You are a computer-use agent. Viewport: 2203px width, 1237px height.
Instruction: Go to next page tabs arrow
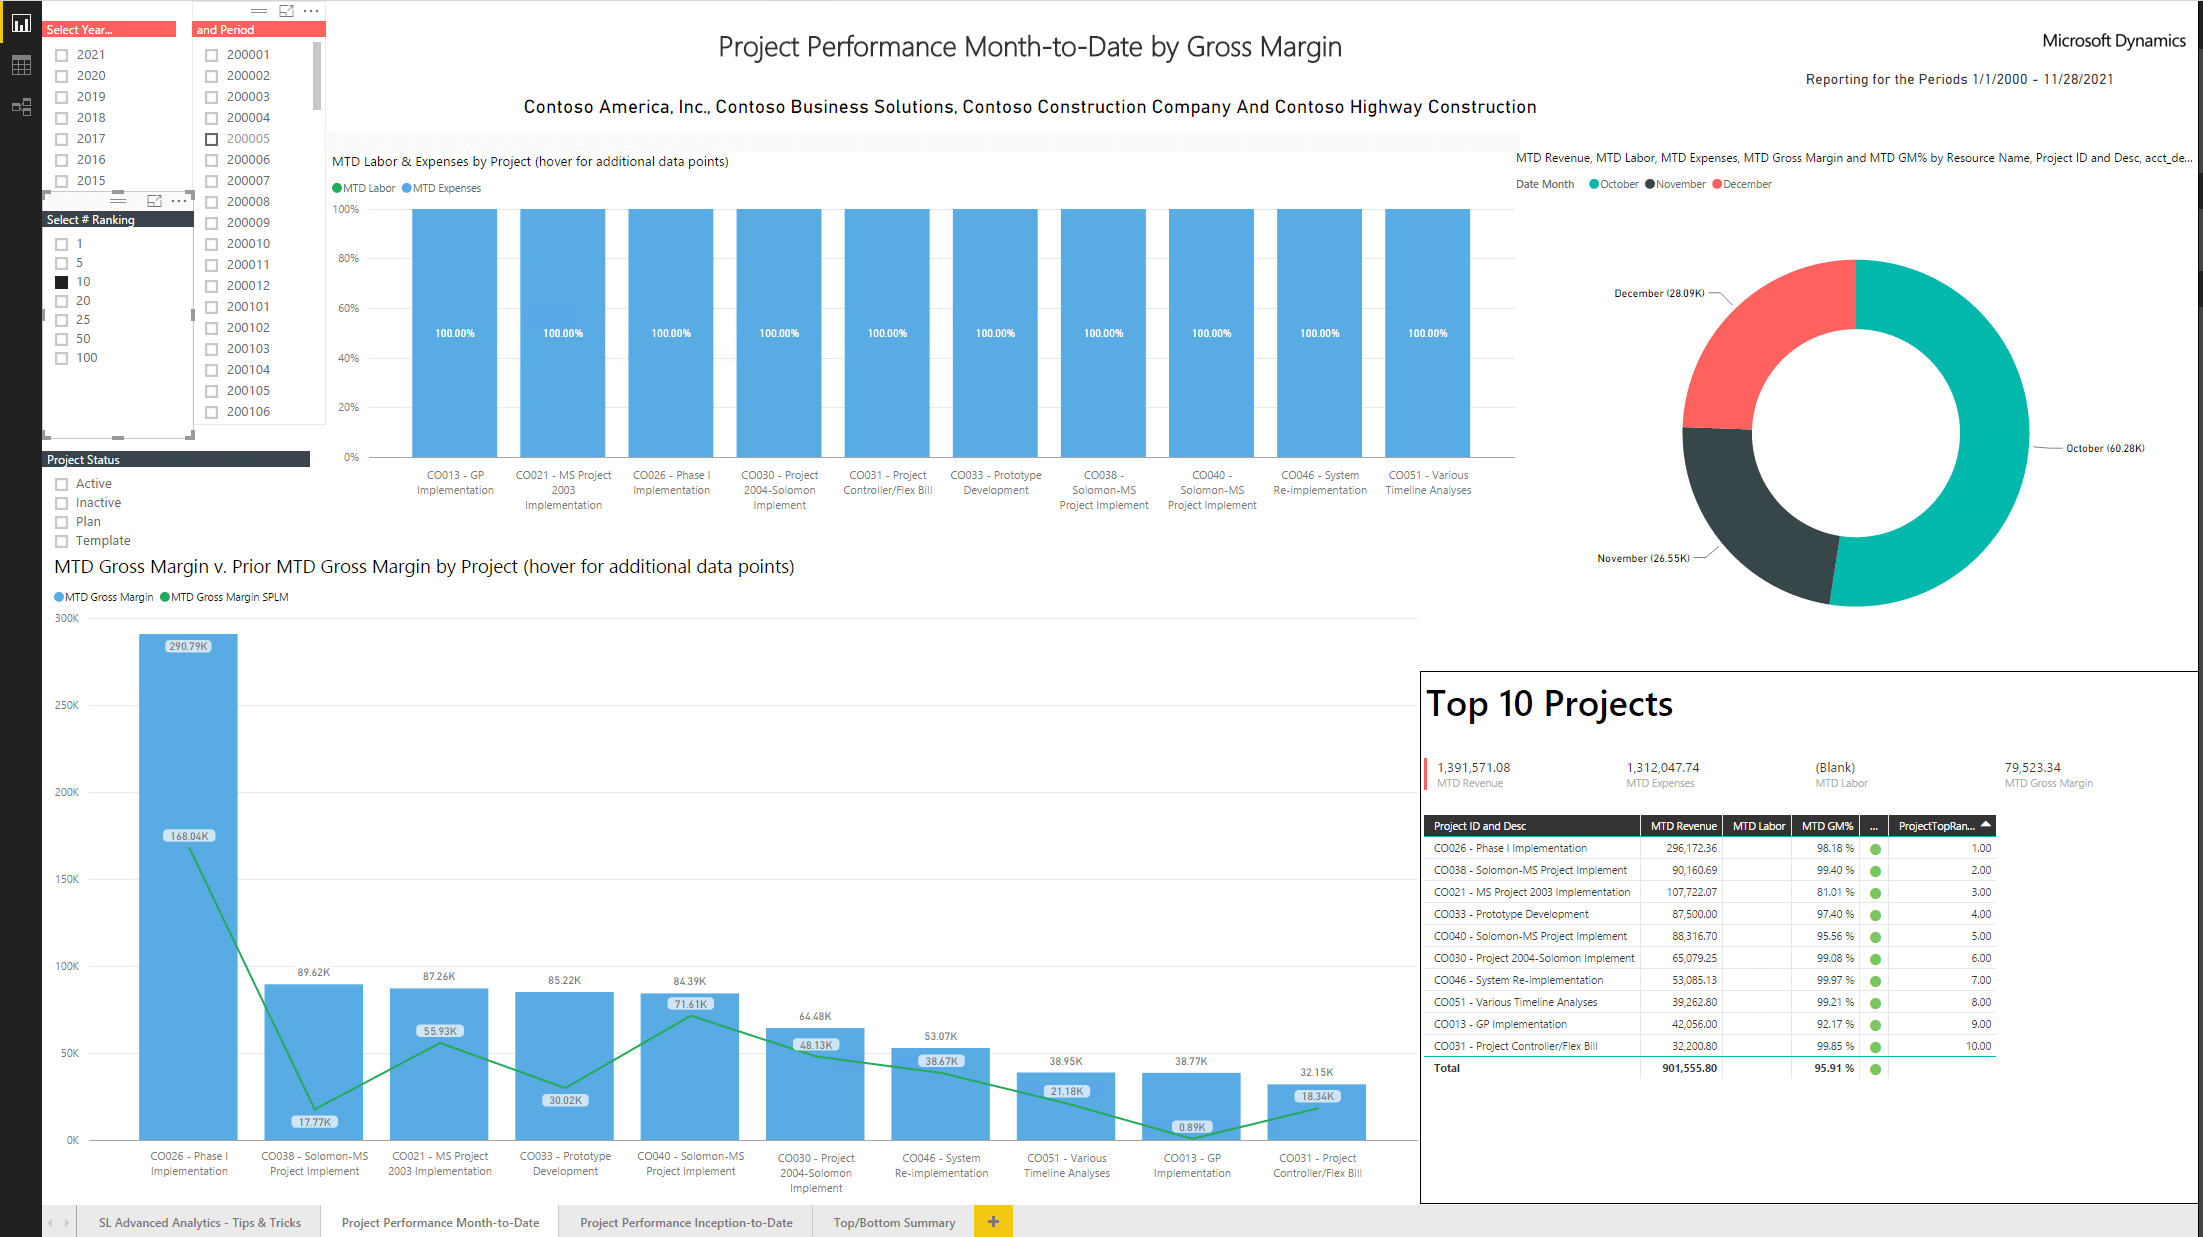[67, 1222]
